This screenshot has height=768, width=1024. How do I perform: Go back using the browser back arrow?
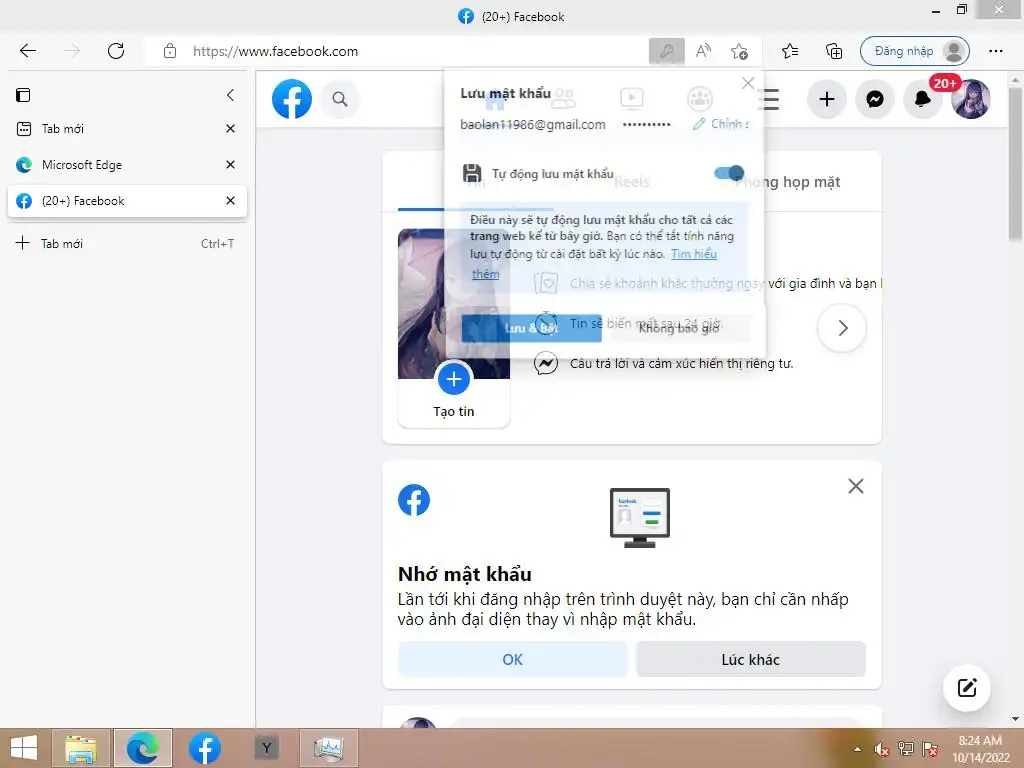(x=27, y=51)
